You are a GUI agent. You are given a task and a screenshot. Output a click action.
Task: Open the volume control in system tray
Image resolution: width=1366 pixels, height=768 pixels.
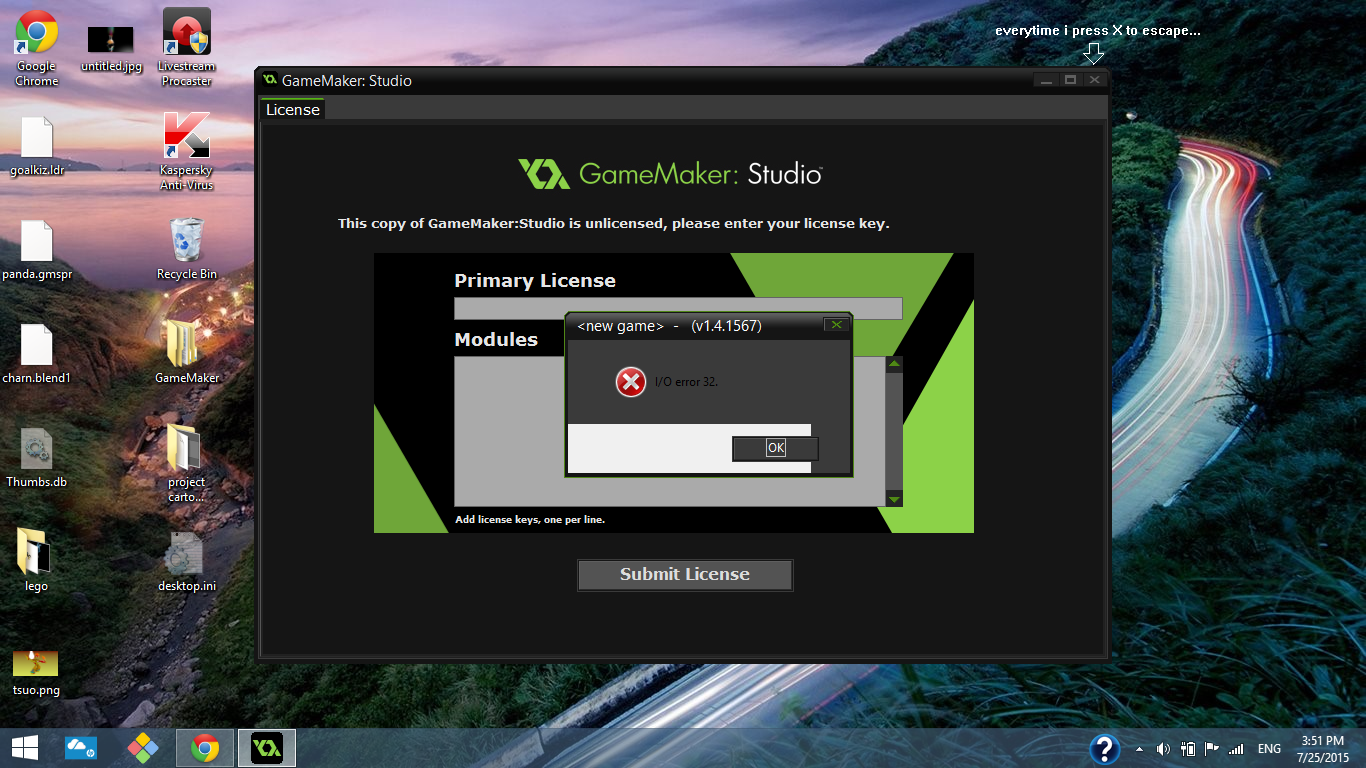pos(1163,749)
